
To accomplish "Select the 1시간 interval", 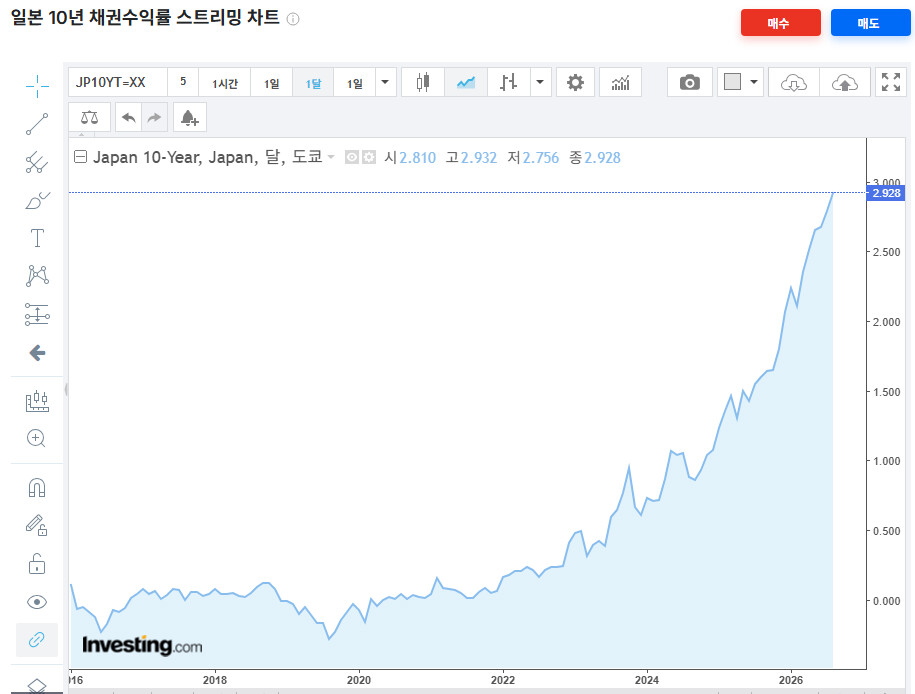I will (x=225, y=82).
